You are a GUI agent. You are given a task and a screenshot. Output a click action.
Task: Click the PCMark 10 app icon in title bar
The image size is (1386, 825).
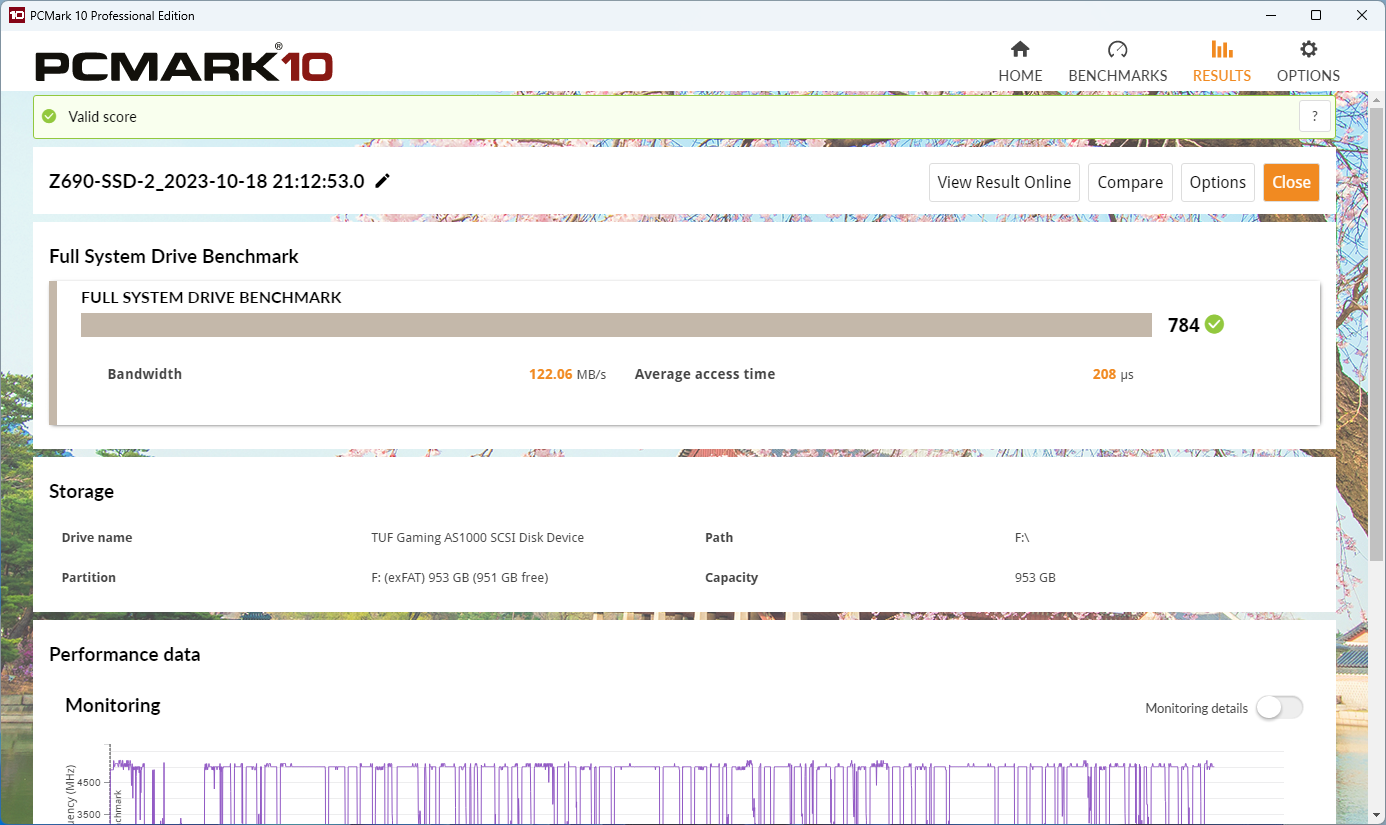coord(16,15)
